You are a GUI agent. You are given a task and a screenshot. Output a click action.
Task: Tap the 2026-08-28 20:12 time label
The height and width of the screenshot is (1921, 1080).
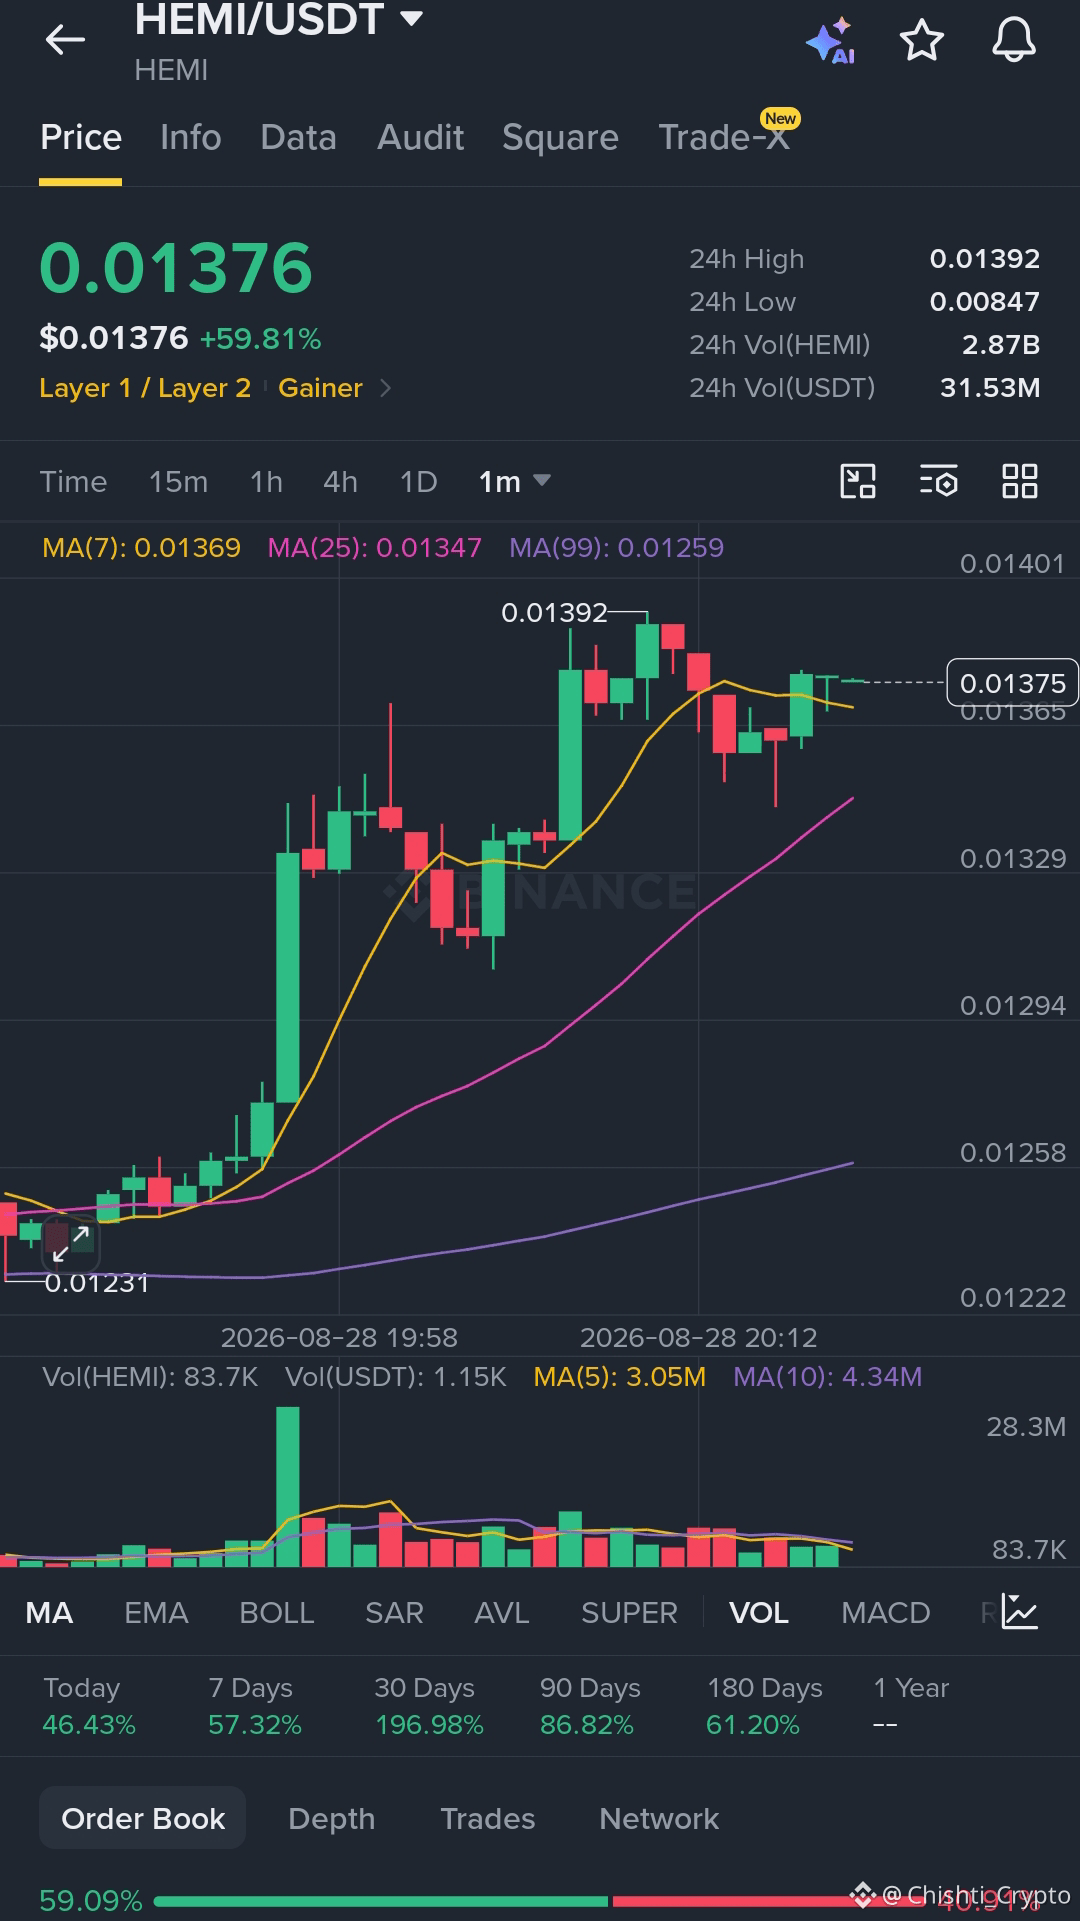coord(698,1338)
